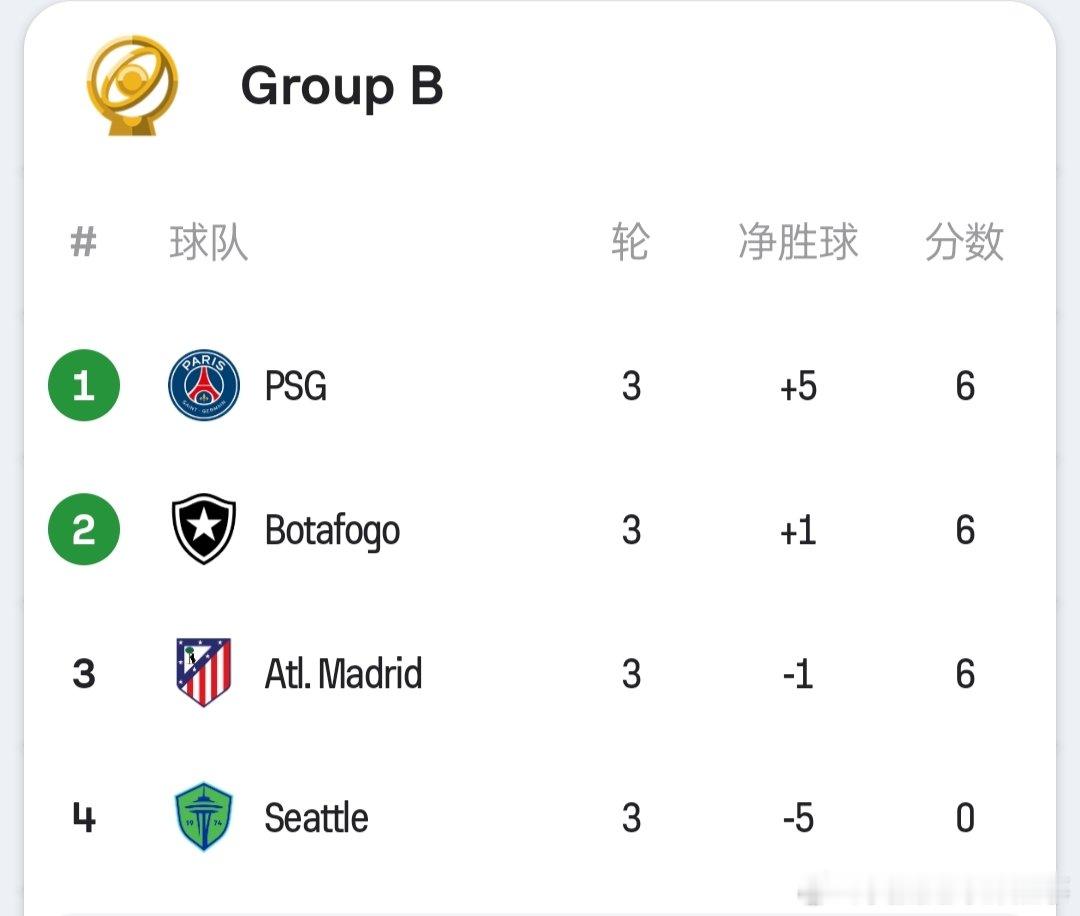This screenshot has width=1080, height=916.
Task: Select rank number 4 in standings
Action: pyautogui.click(x=84, y=818)
